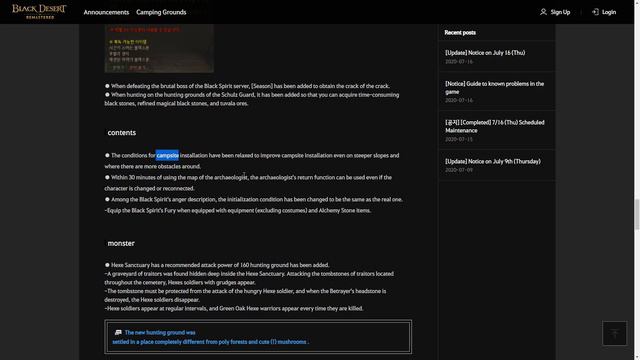Click 'Within 30 minutes of using the map' line
Screen dimensions: 640x360
(x=248, y=183)
